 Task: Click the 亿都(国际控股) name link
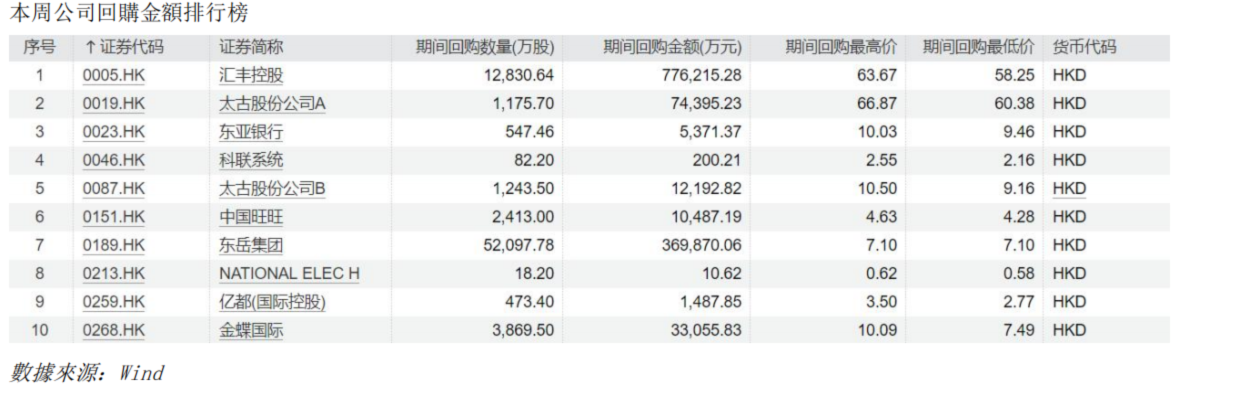tap(273, 302)
